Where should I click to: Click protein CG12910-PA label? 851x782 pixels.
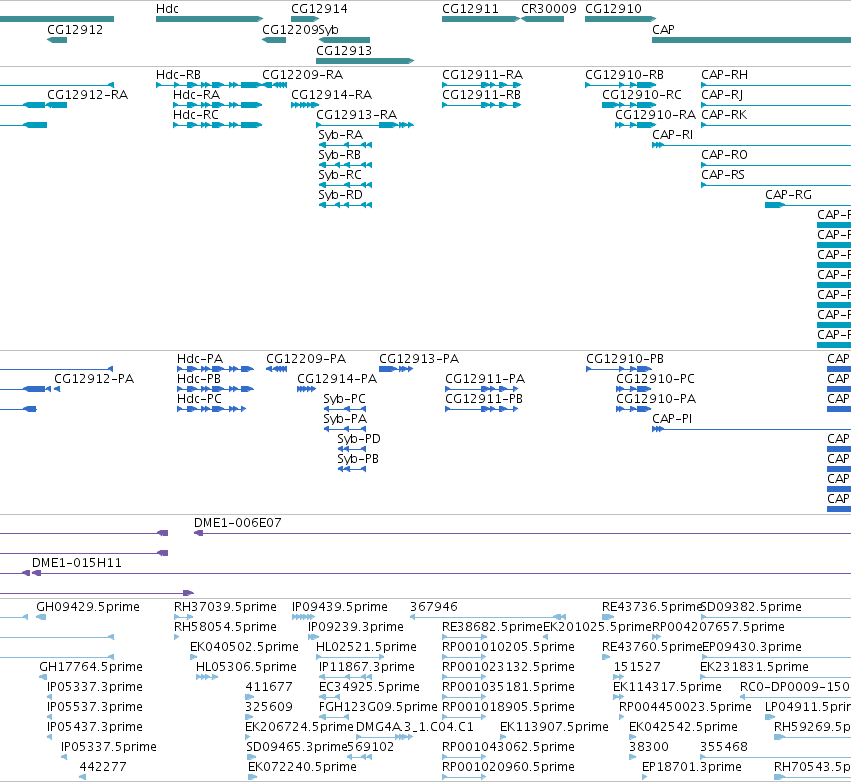click(656, 399)
